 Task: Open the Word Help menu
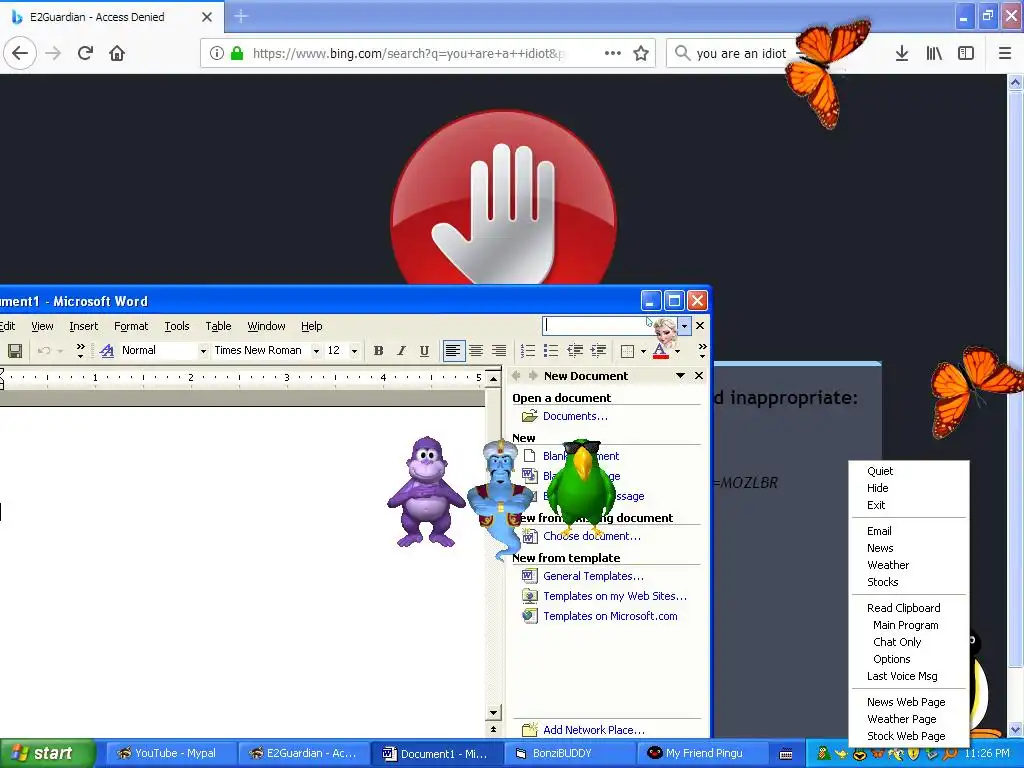pyautogui.click(x=312, y=326)
